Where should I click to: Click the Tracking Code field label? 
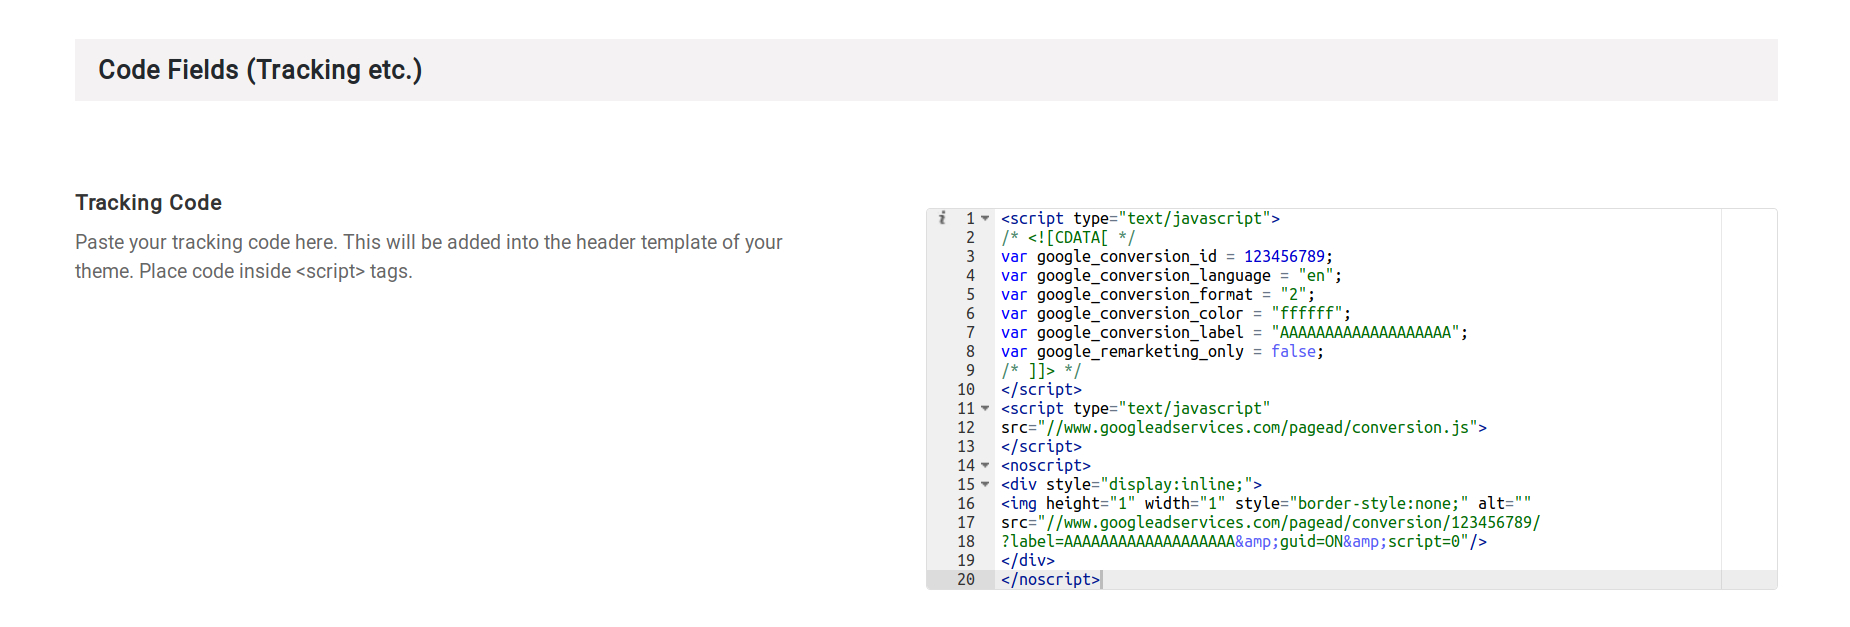[x=148, y=202]
